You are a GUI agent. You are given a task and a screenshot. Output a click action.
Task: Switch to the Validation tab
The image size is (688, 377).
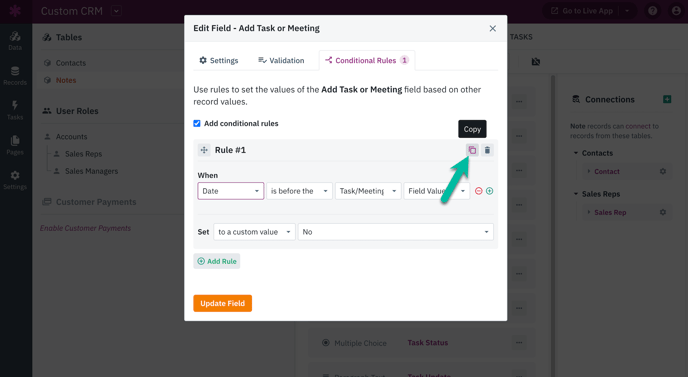click(x=281, y=61)
